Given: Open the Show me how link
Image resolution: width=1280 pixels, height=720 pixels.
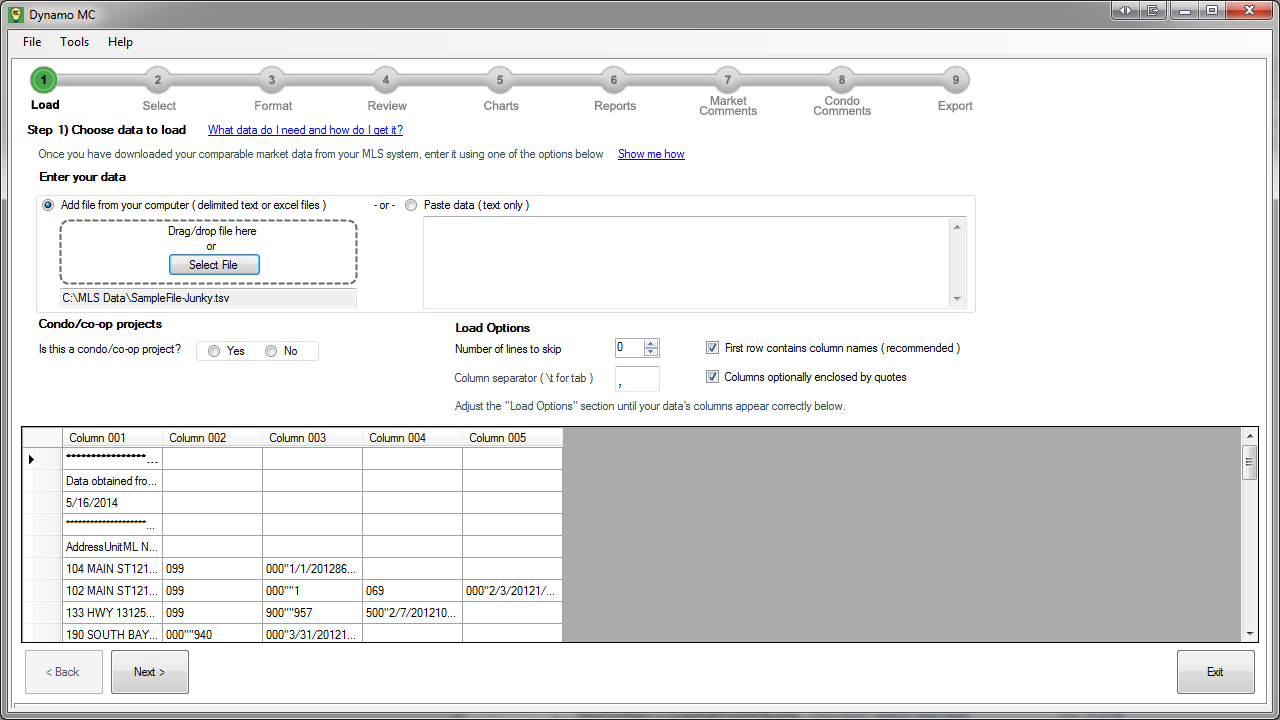Looking at the screenshot, I should tap(651, 154).
